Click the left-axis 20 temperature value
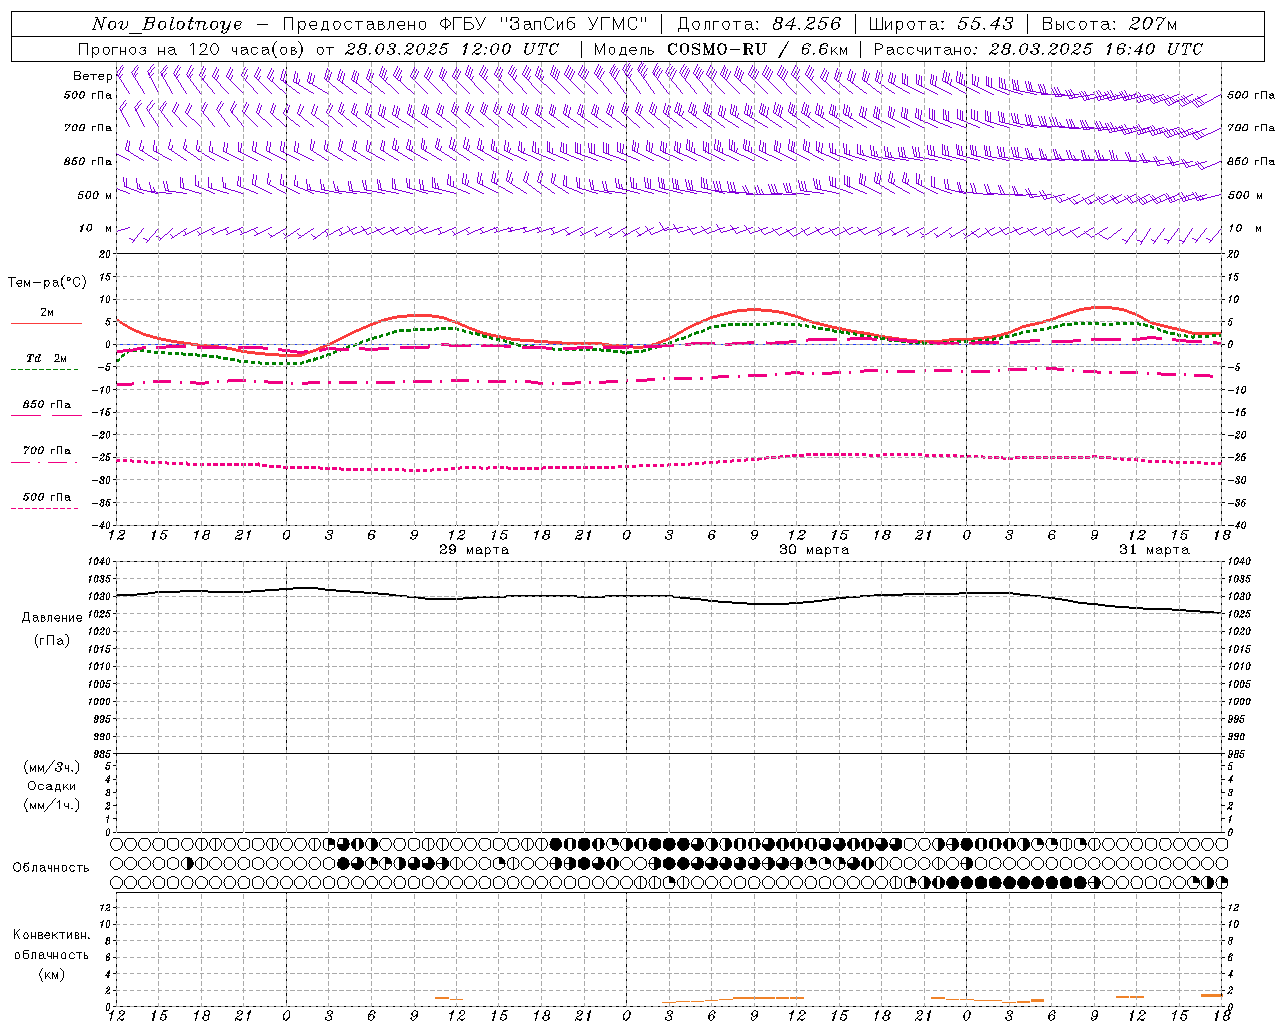 pos(107,254)
